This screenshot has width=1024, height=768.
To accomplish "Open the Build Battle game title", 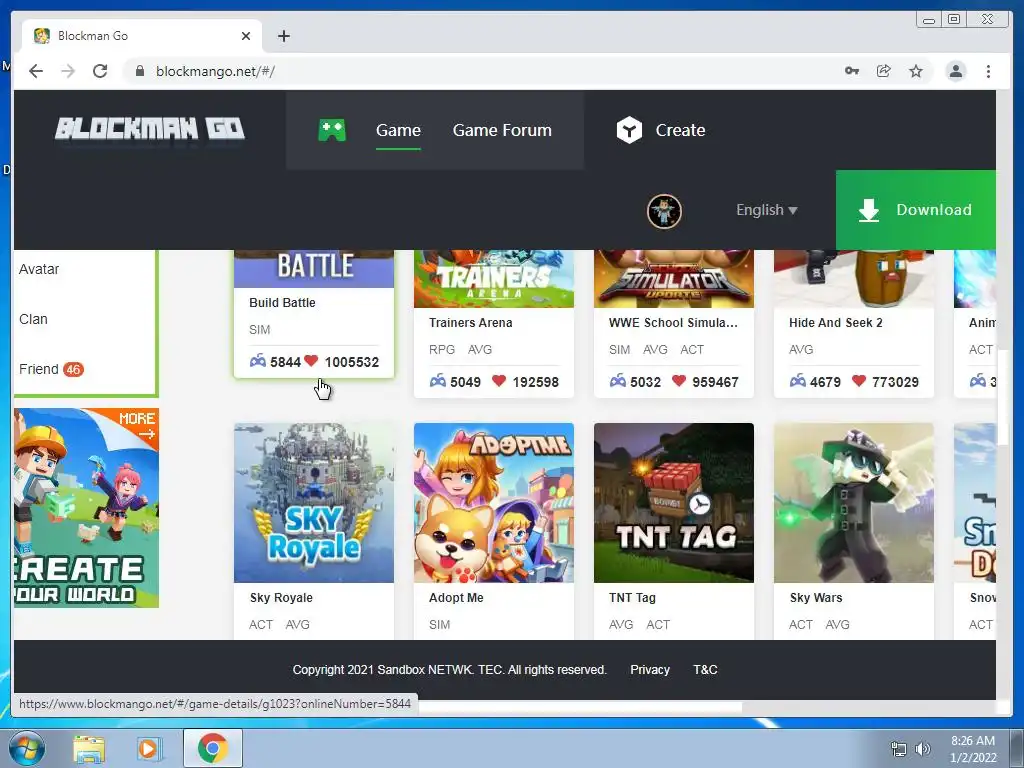I will pos(282,302).
